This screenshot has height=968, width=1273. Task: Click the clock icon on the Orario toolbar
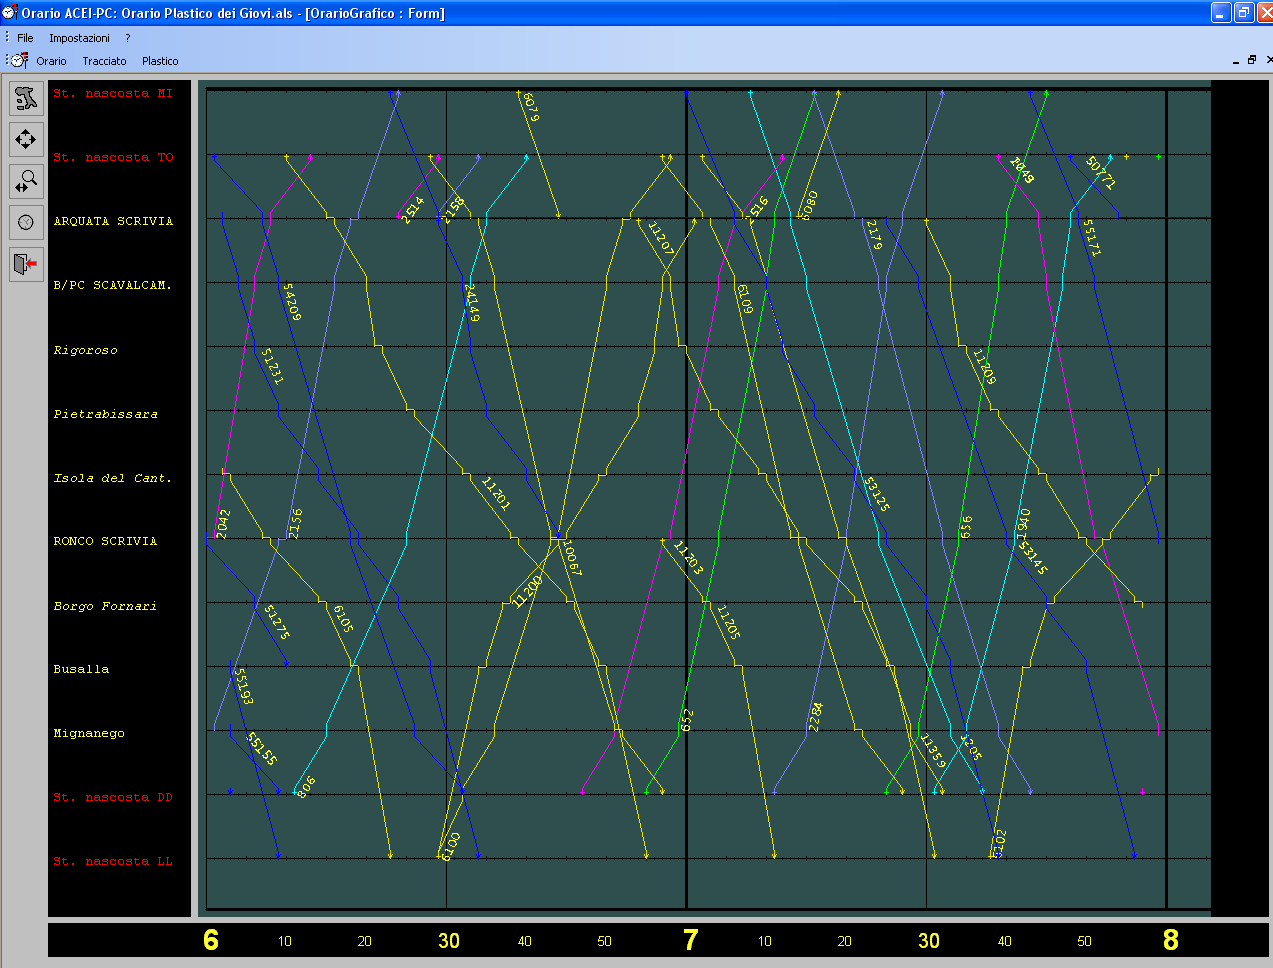click(x=16, y=60)
